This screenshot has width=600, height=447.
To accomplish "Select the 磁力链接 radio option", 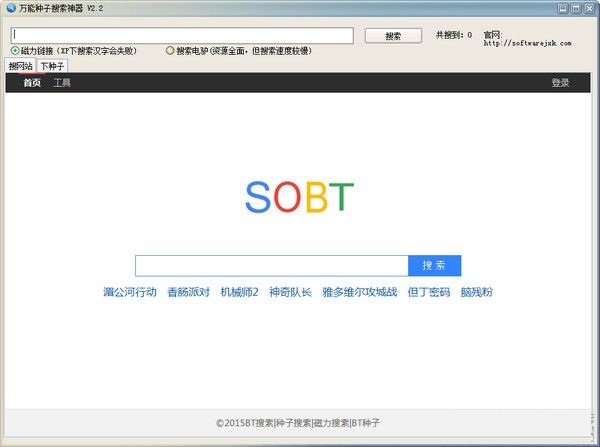I will (15, 51).
